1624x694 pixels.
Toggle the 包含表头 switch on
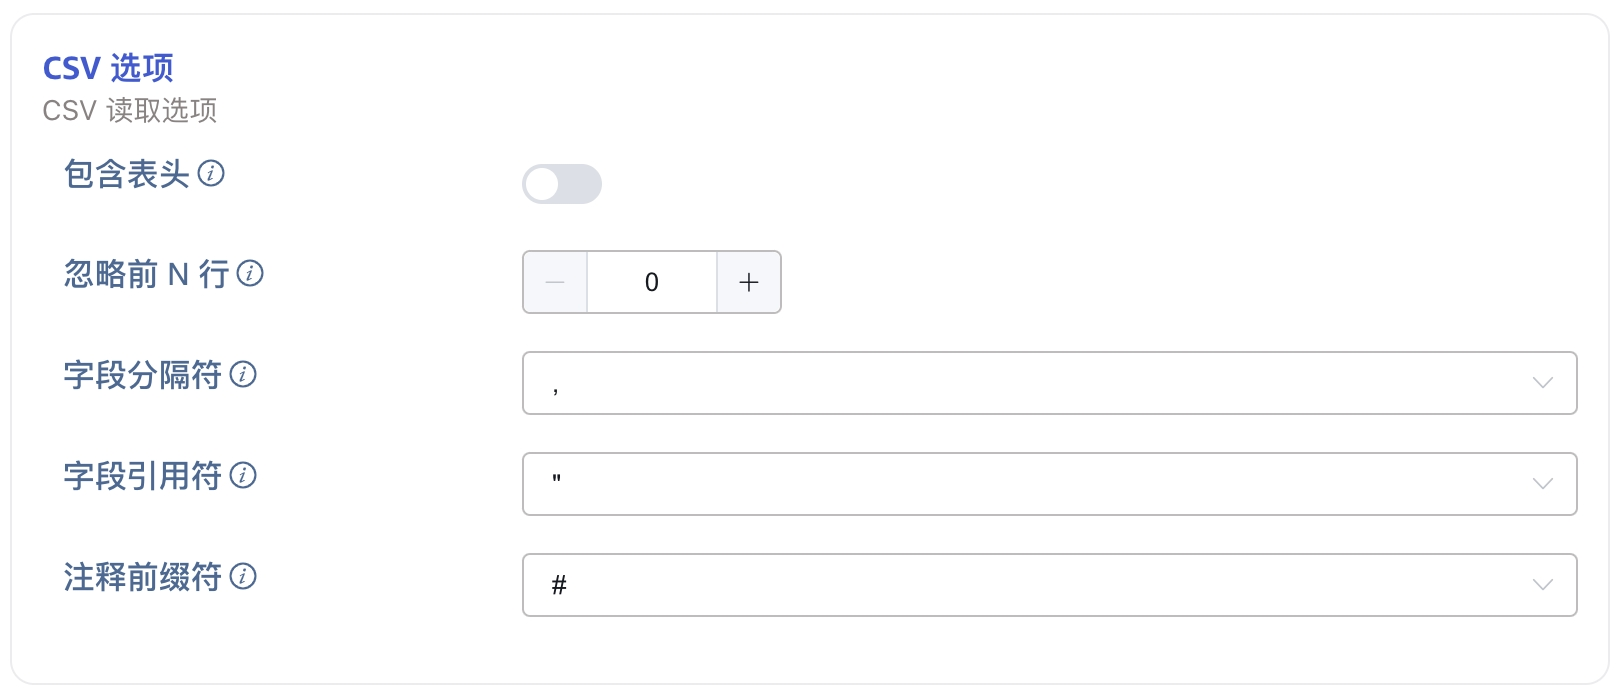pos(562,184)
